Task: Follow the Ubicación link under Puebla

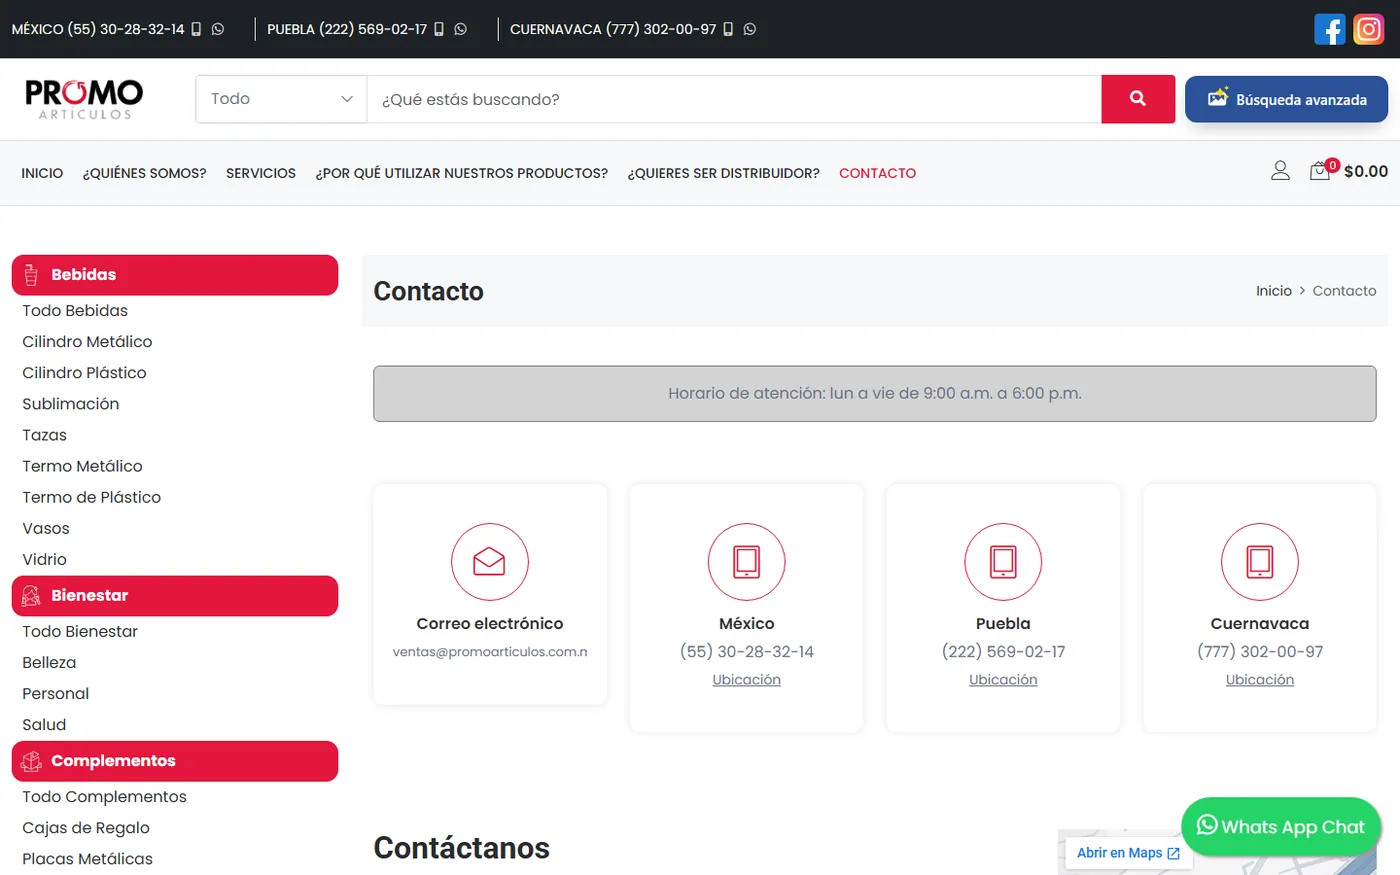Action: (1003, 680)
